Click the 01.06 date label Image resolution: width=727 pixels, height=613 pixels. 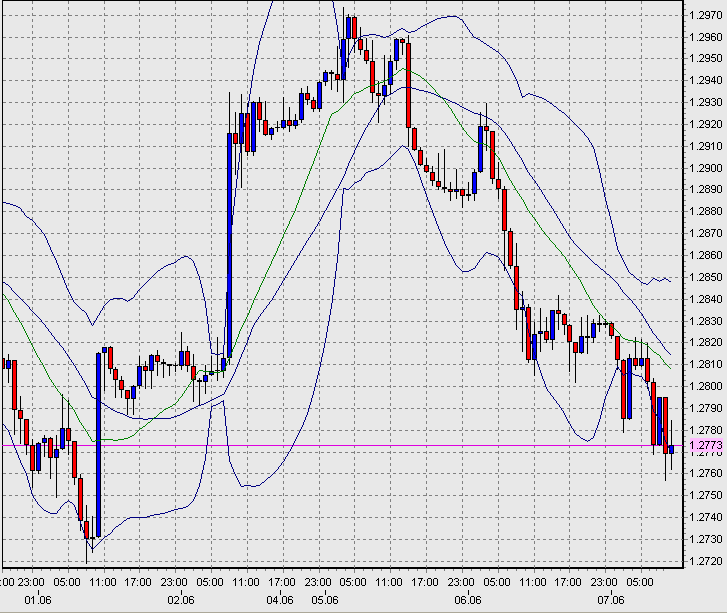click(x=38, y=600)
